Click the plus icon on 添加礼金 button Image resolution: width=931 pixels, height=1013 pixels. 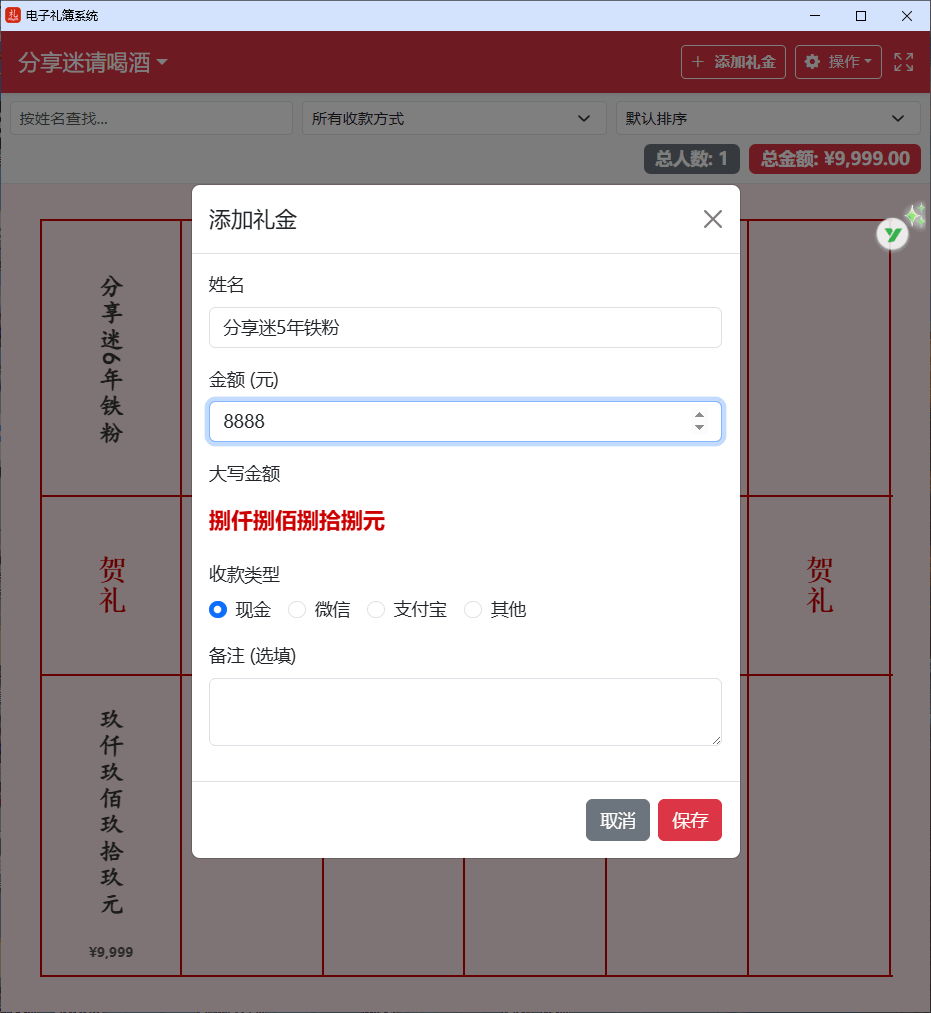(x=699, y=61)
